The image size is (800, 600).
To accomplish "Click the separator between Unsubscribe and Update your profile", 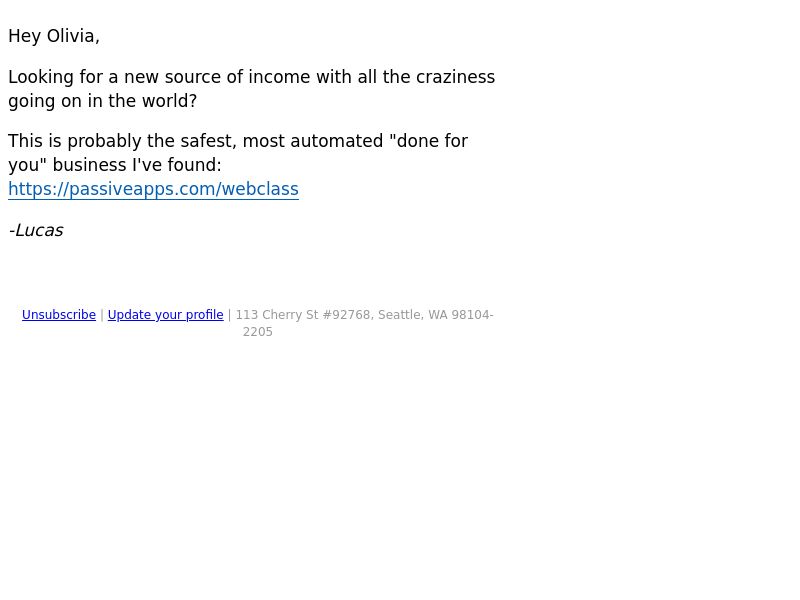I will pos(102,315).
